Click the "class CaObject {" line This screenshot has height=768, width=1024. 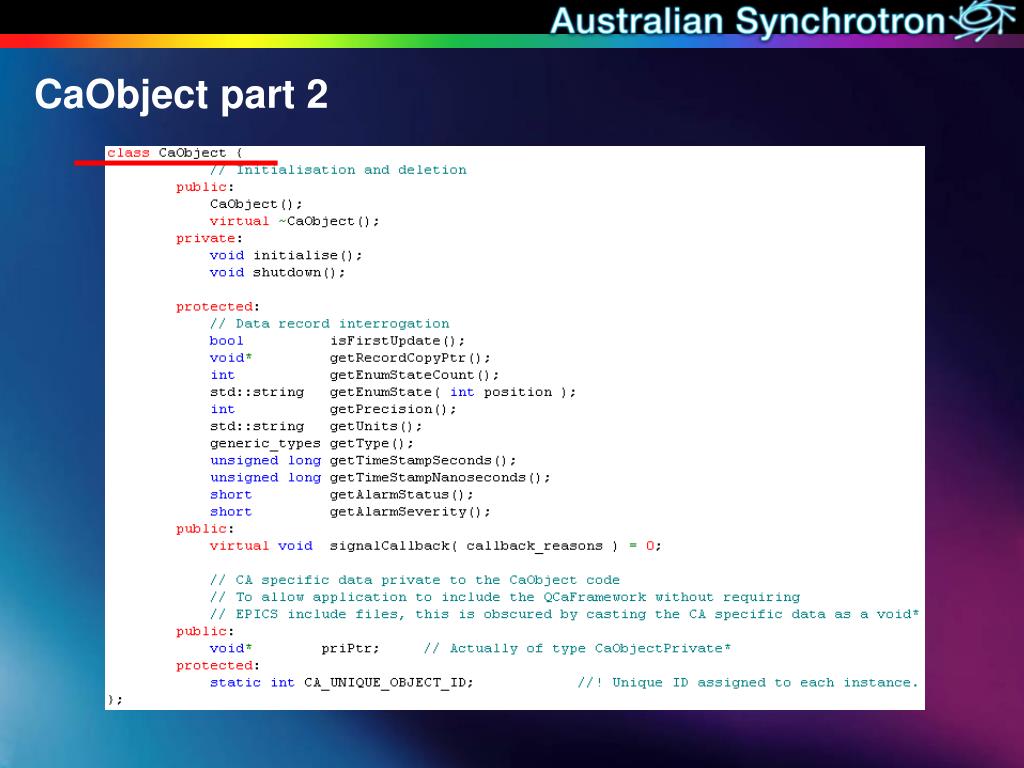pos(174,153)
